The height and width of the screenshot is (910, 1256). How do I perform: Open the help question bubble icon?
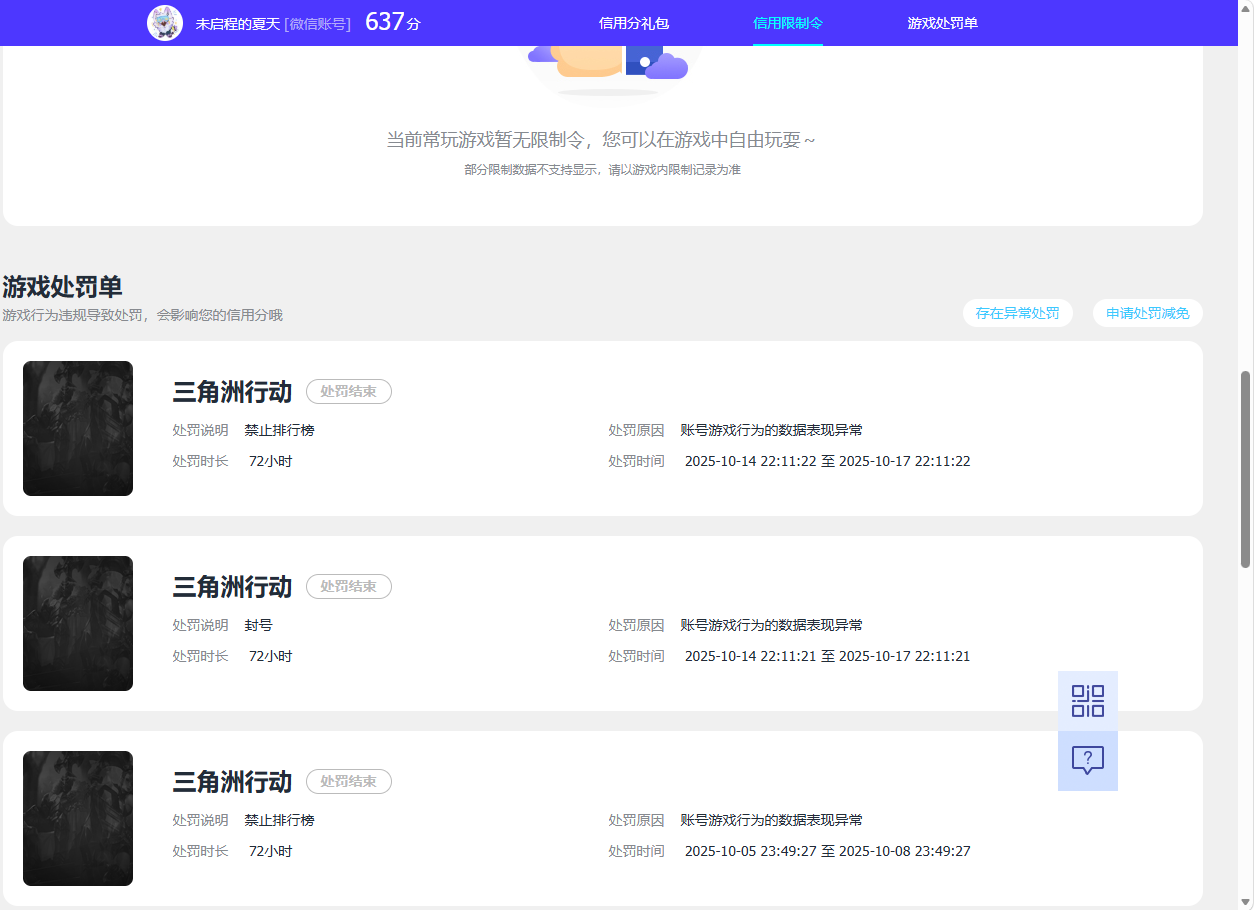coord(1088,761)
